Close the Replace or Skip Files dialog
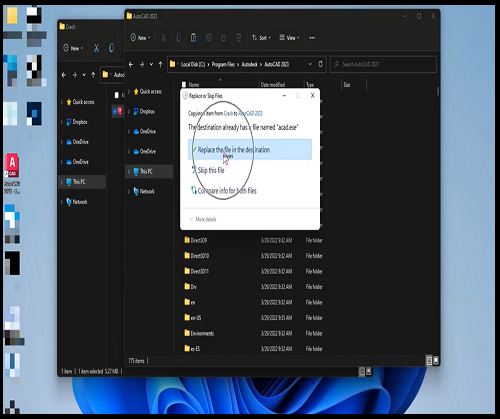This screenshot has height=419, width=500. tap(313, 96)
